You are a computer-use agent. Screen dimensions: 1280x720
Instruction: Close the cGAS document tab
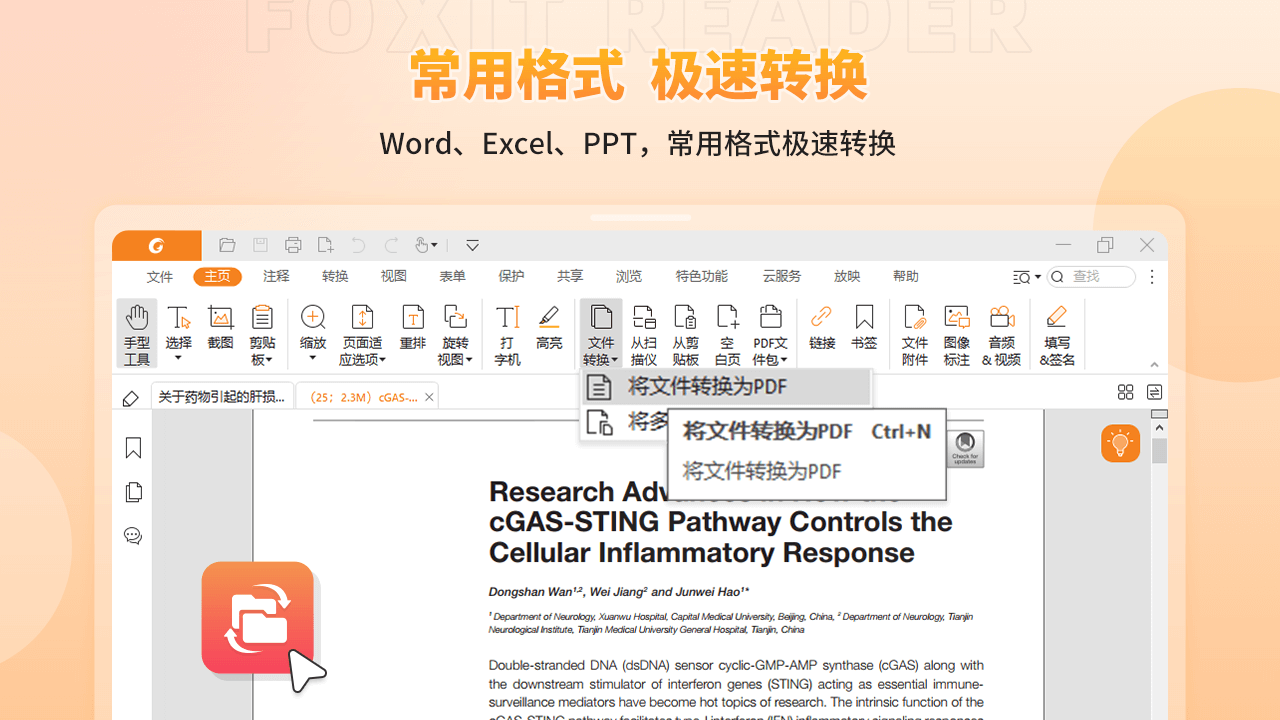point(429,397)
